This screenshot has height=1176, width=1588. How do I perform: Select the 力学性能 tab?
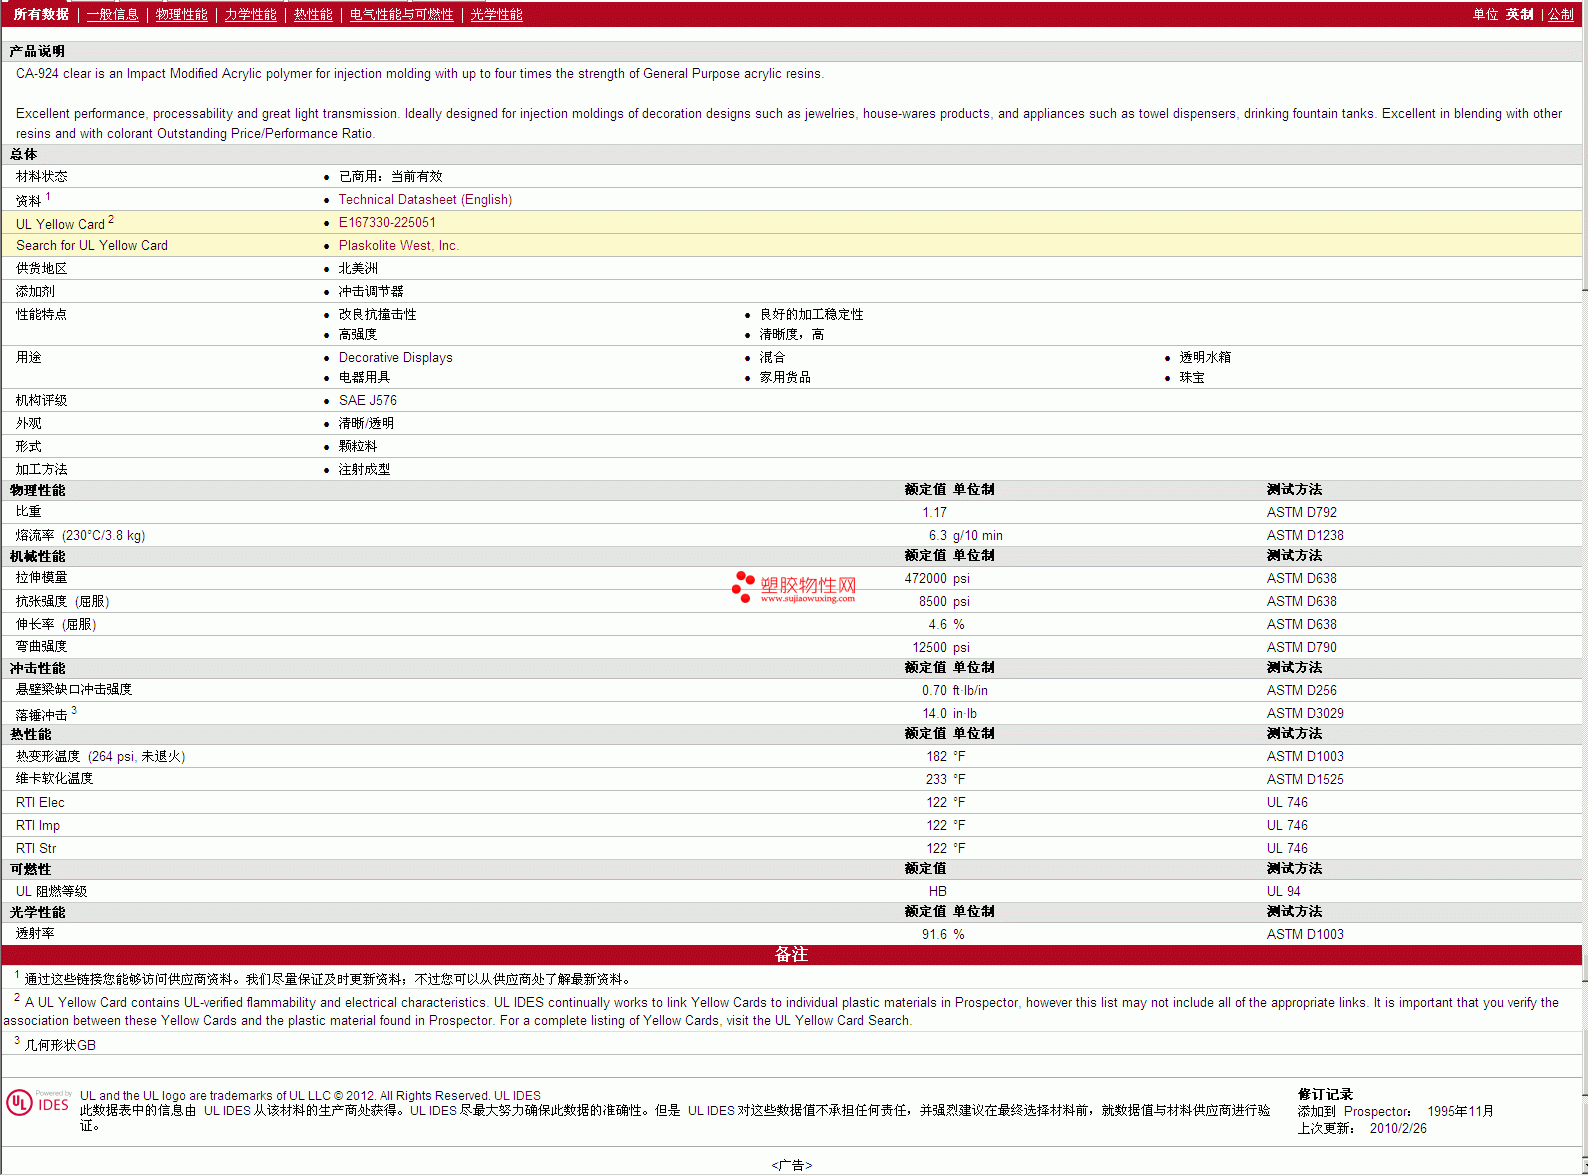coord(250,15)
